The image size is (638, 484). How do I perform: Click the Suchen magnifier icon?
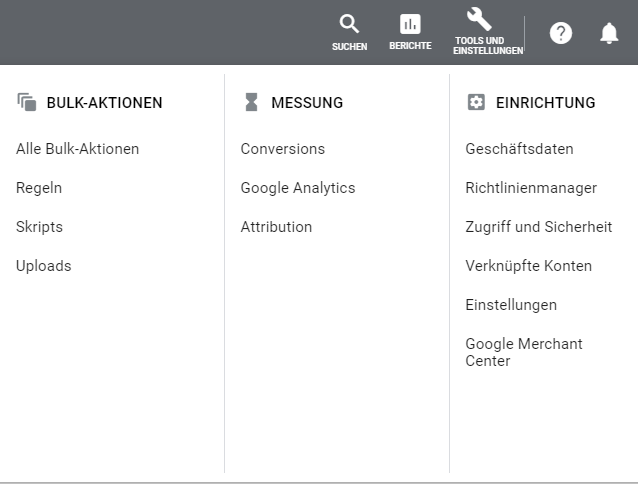click(x=349, y=24)
